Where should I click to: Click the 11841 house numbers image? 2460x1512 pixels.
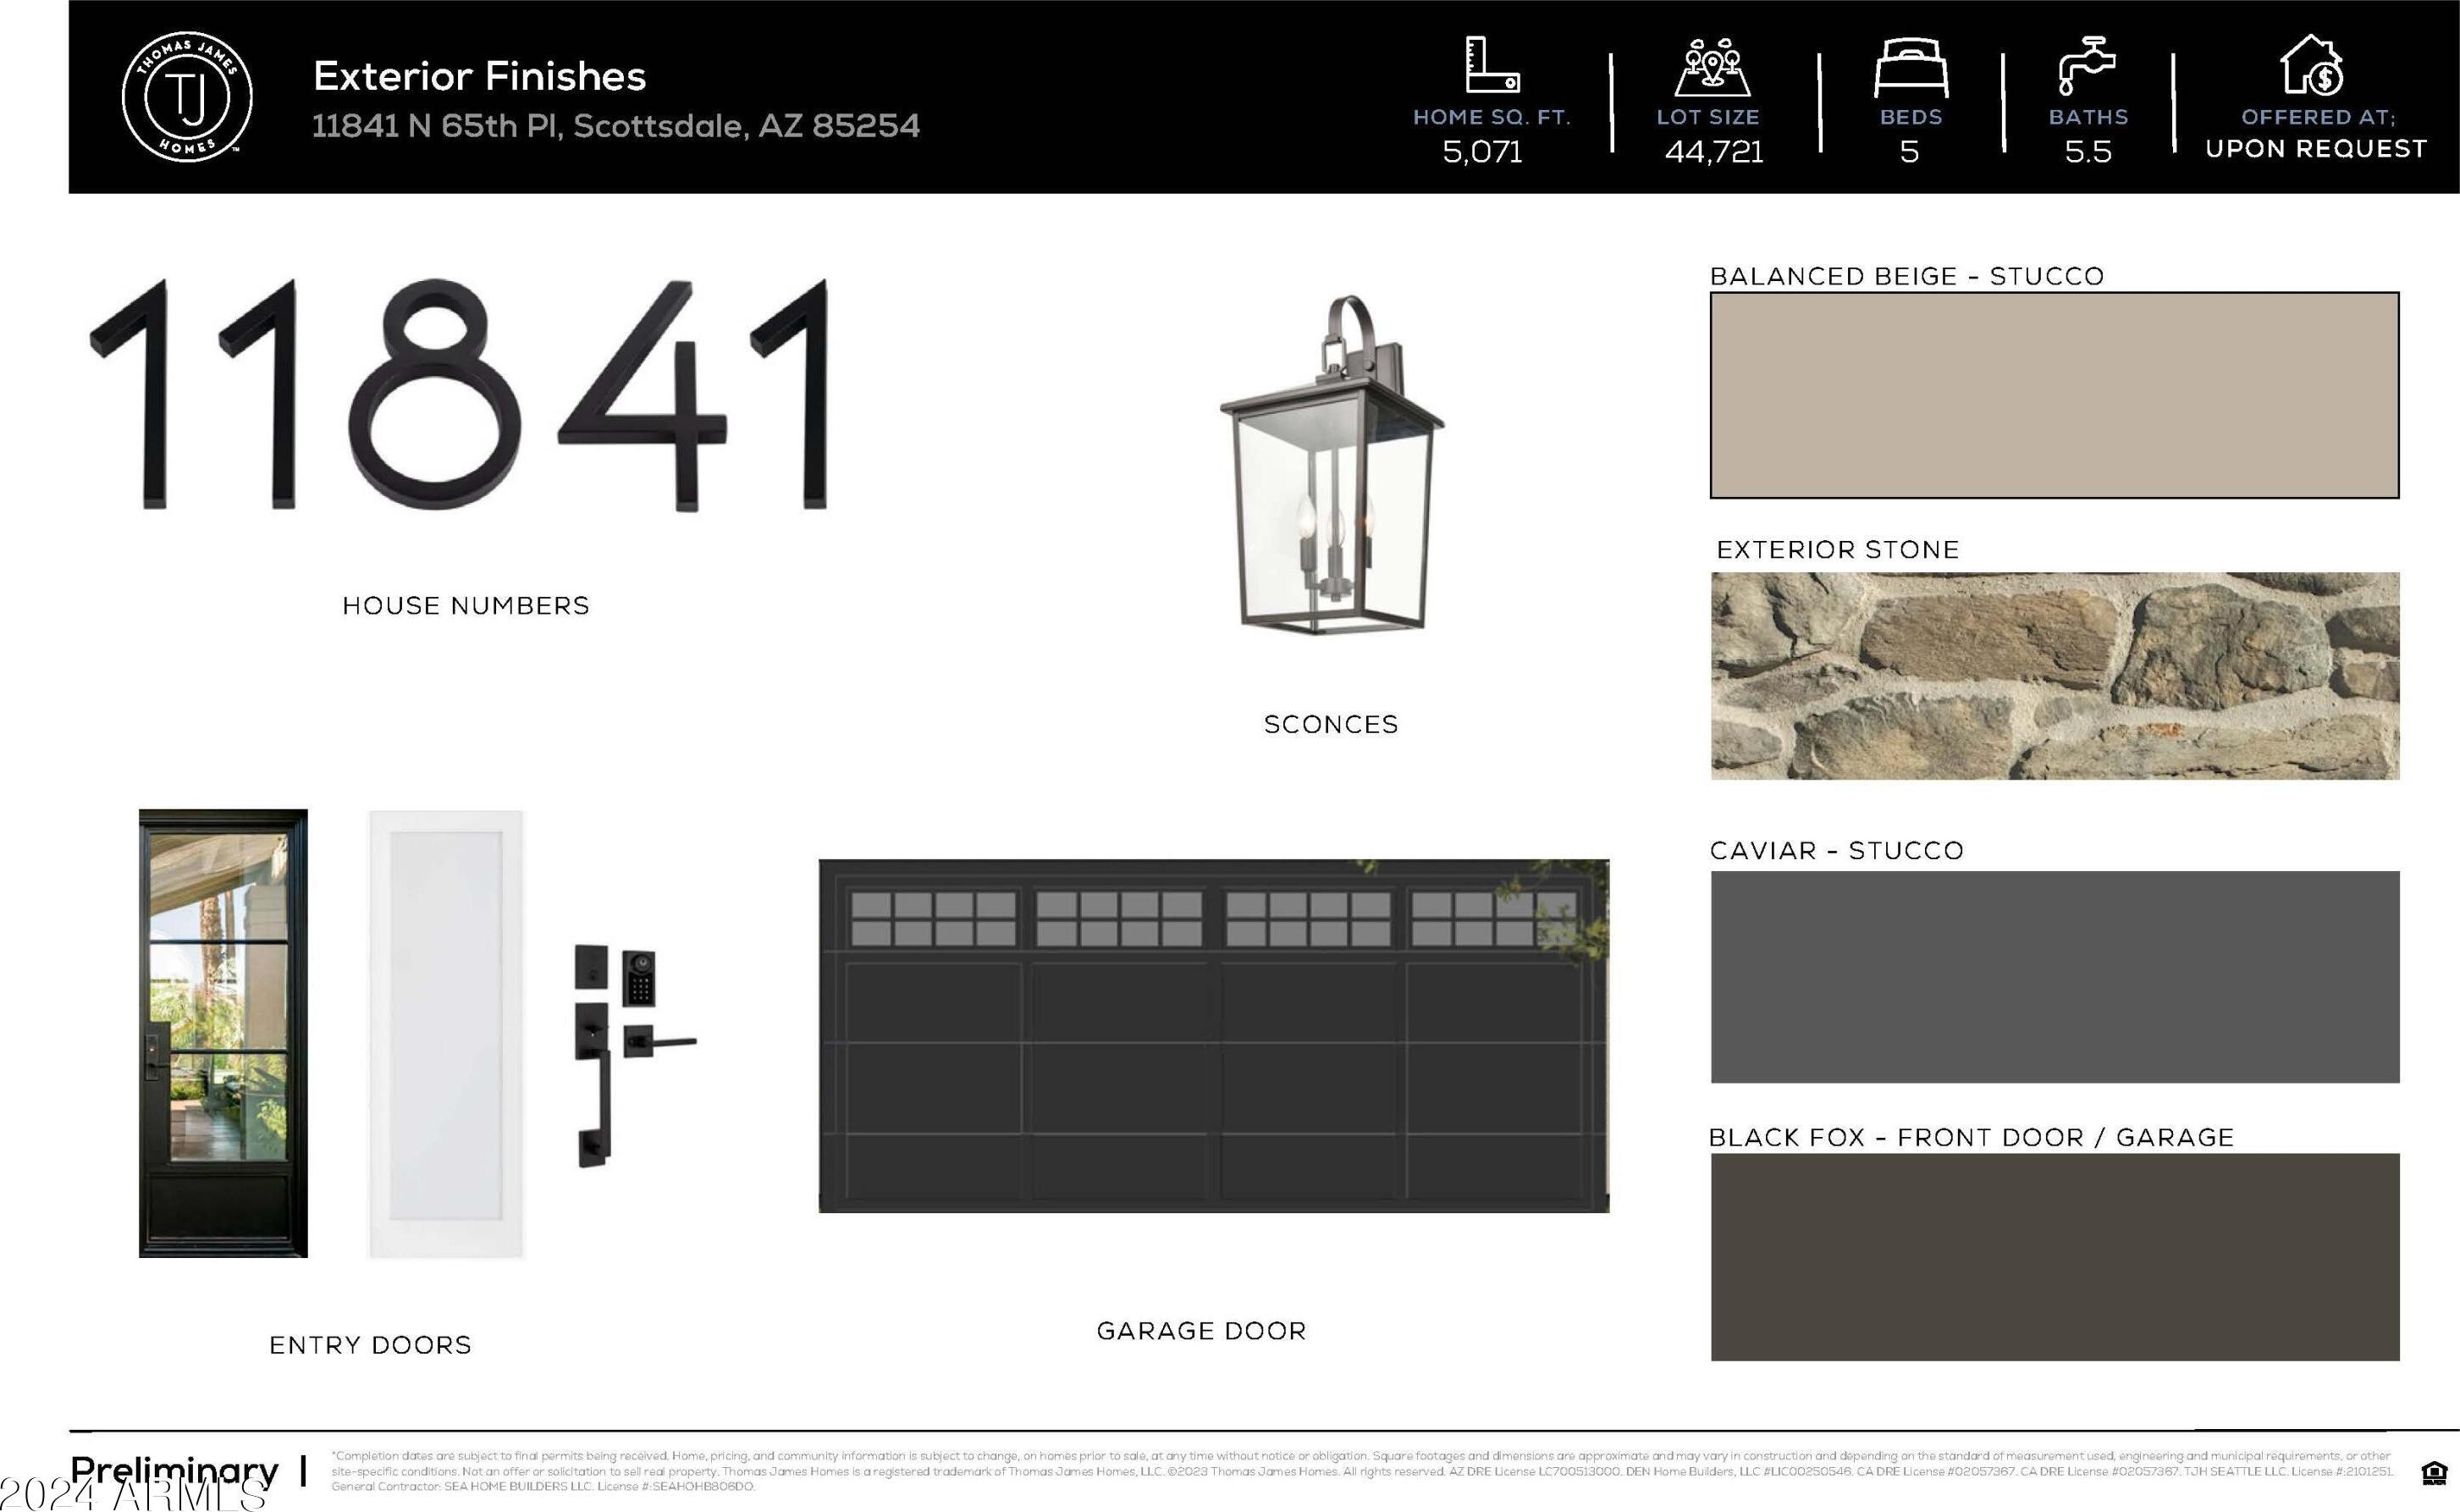[x=460, y=394]
